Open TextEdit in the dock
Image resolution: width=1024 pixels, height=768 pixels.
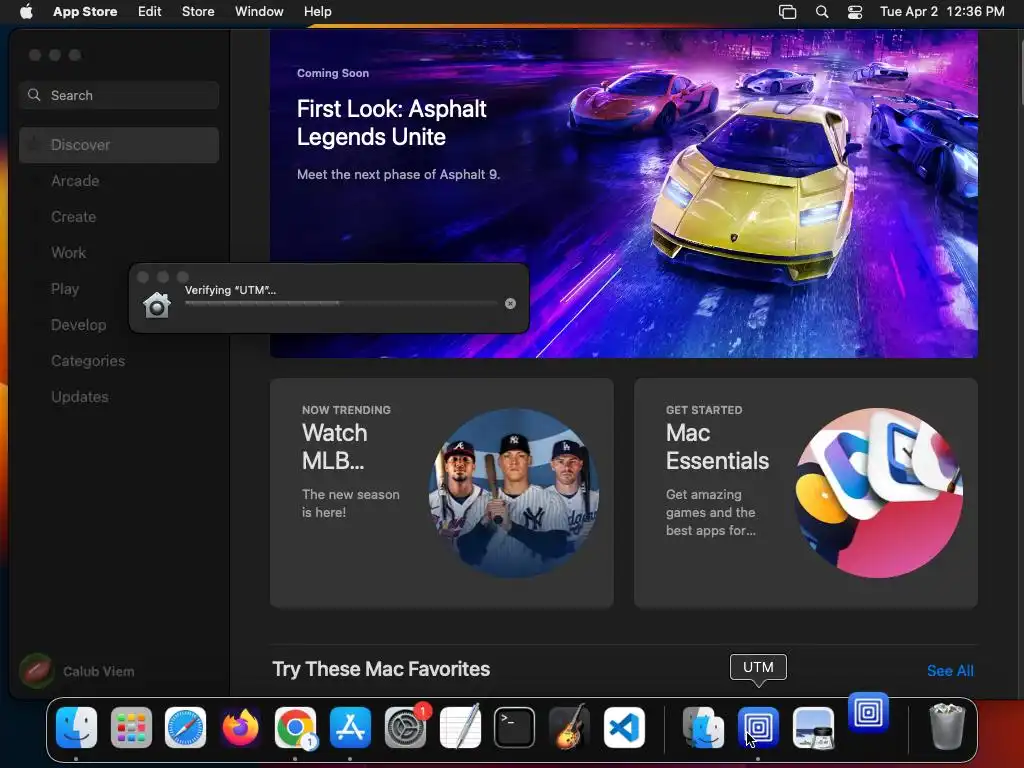460,728
